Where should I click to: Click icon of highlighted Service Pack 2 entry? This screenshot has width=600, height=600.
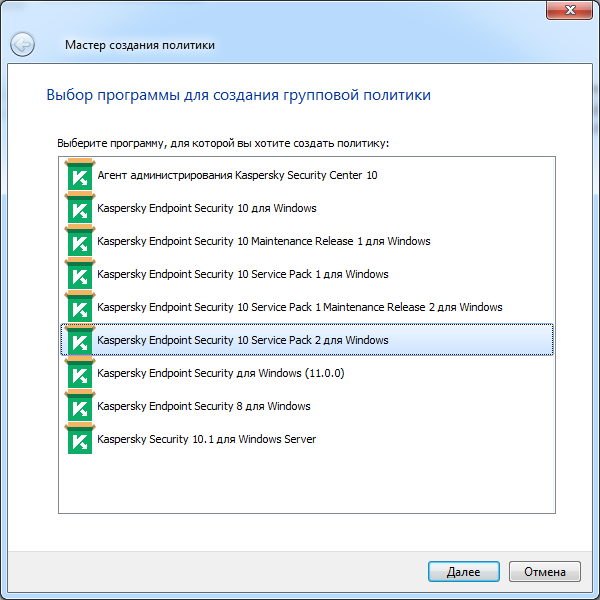click(x=80, y=339)
